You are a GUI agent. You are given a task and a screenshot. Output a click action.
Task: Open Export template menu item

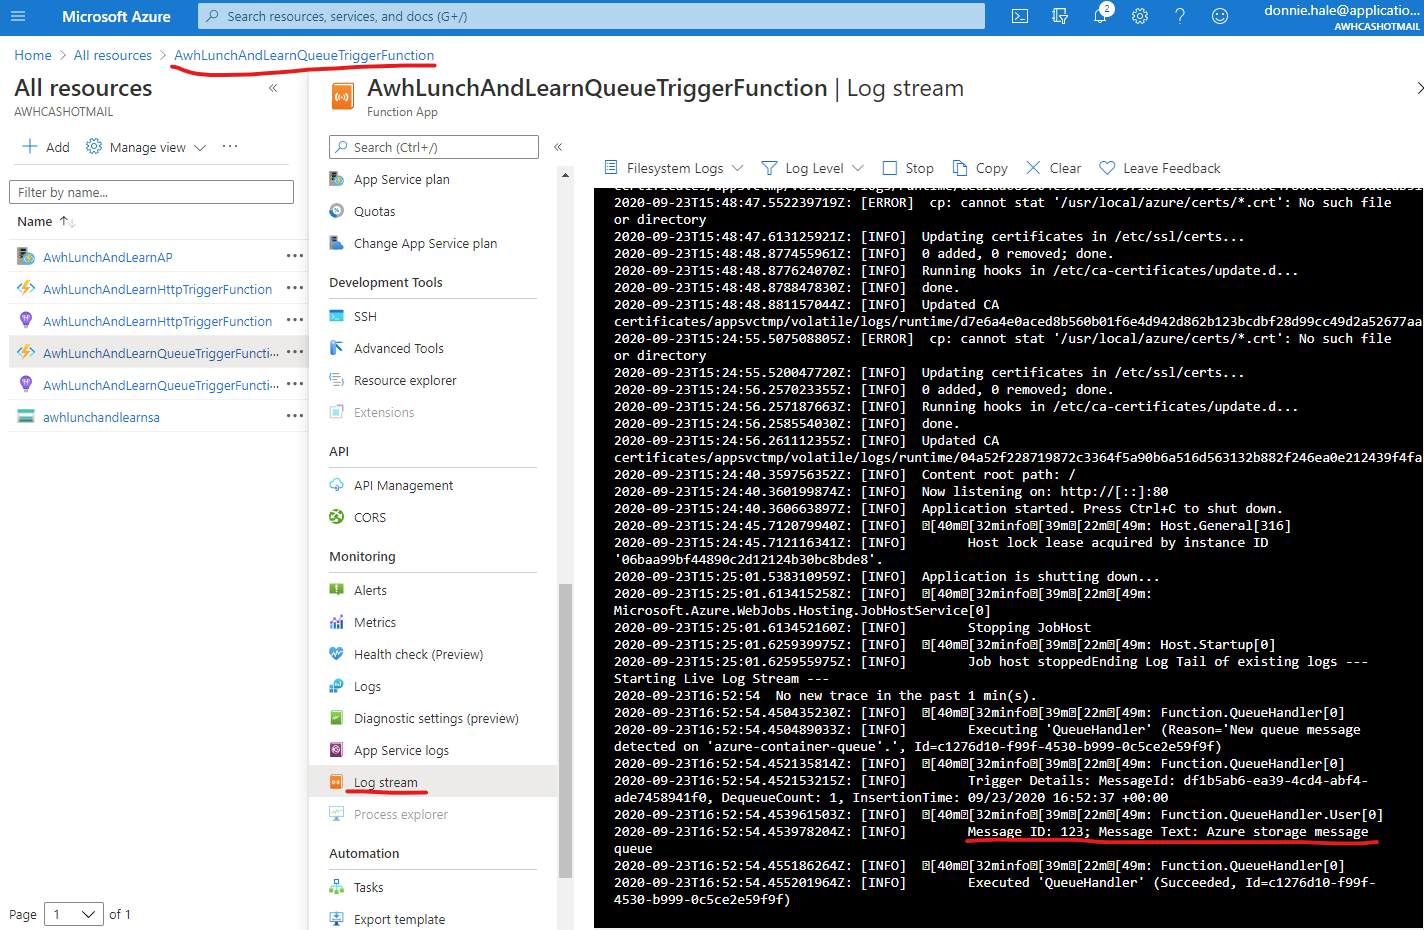point(399,919)
